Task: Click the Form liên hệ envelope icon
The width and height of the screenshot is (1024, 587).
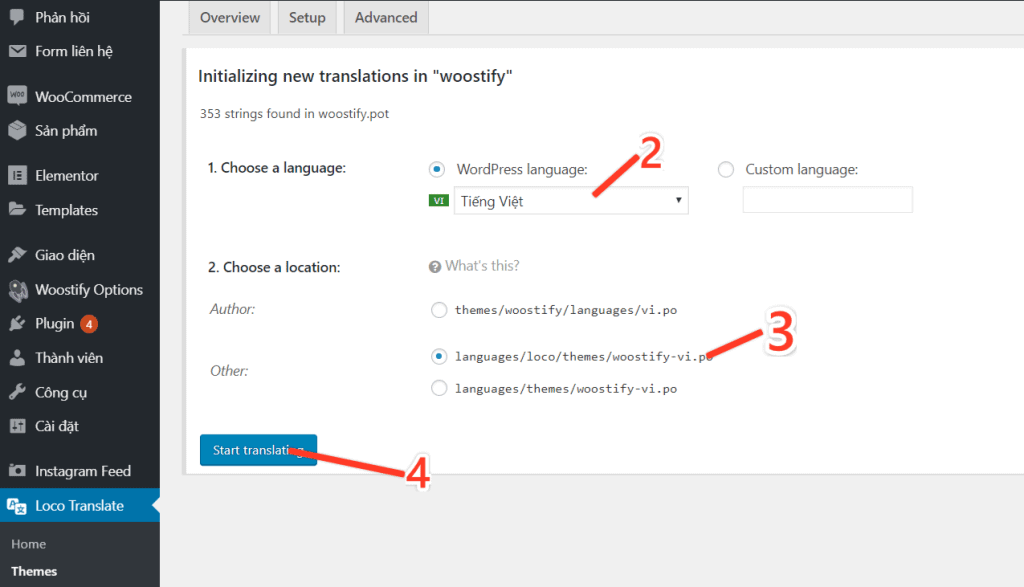Action: tap(18, 51)
